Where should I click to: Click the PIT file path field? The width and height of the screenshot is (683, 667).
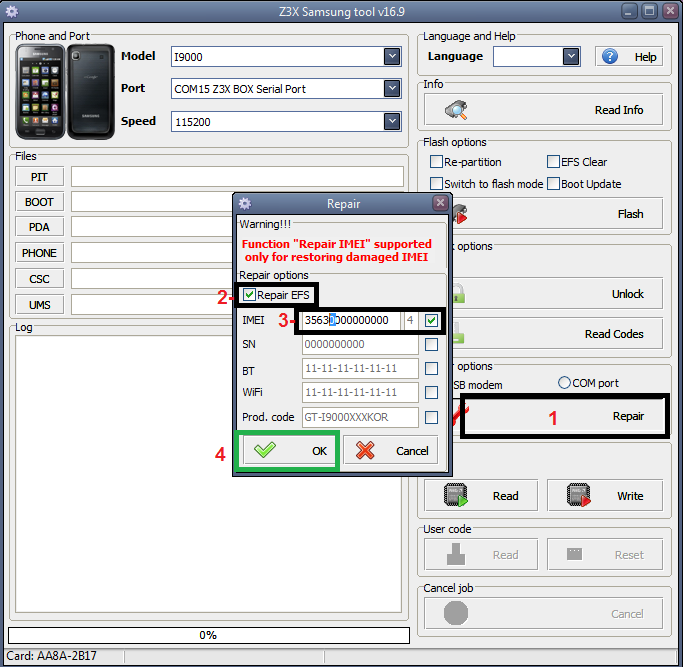click(237, 177)
